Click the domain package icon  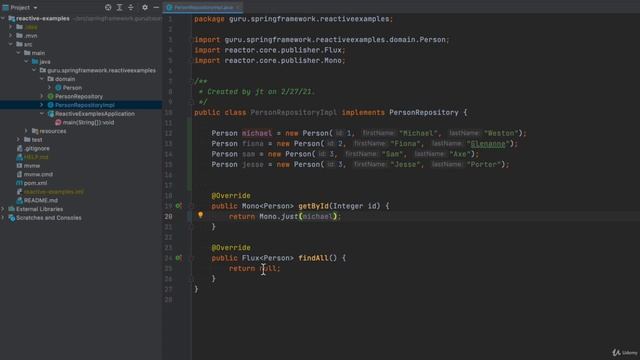point(51,79)
